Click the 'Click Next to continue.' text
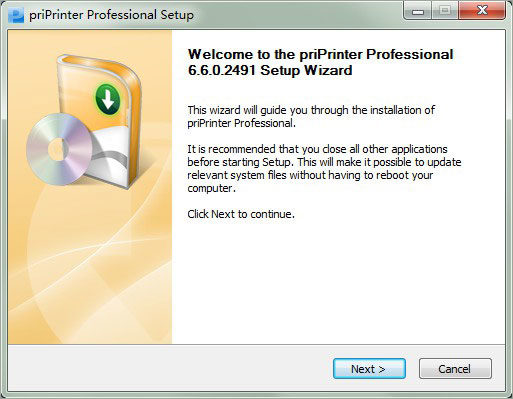 tap(241, 214)
